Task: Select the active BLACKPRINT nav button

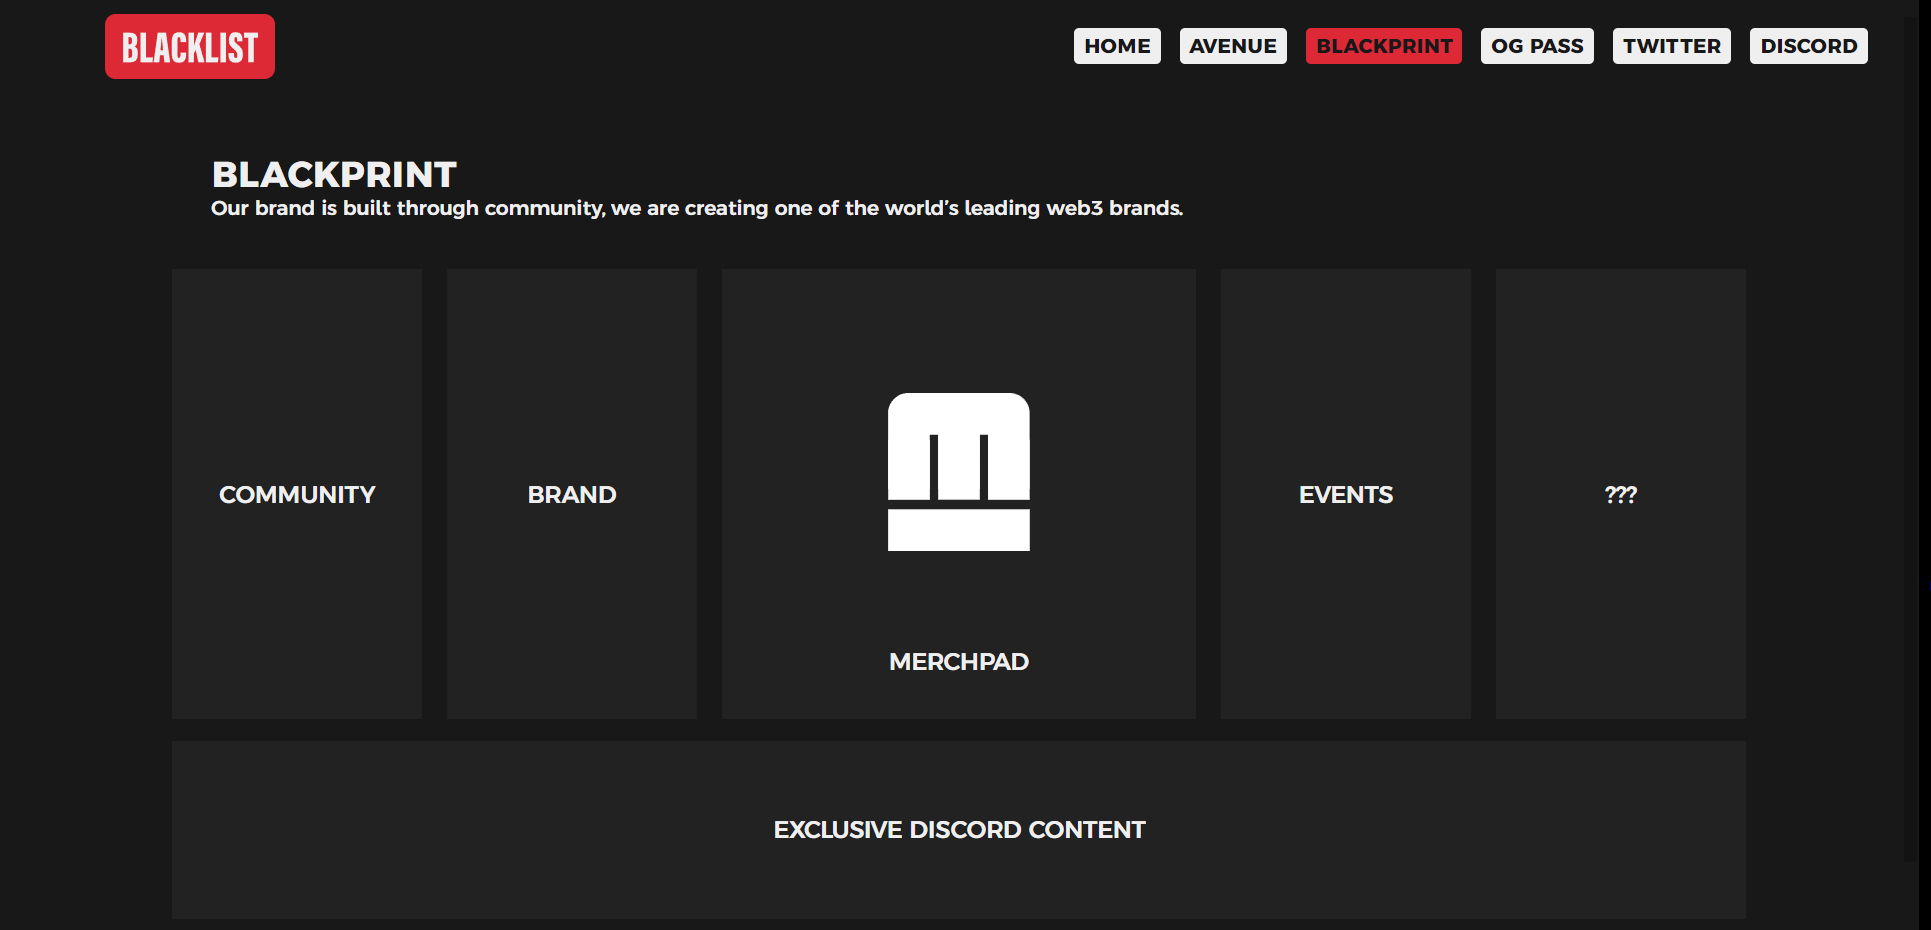Action: pyautogui.click(x=1384, y=46)
